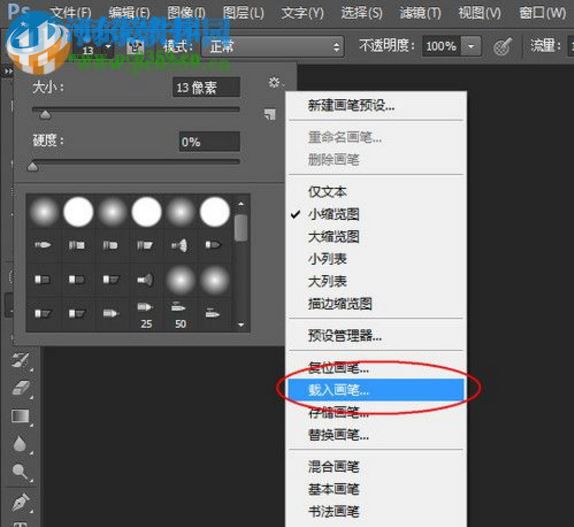Select the second hard round brush thumbnail

pyautogui.click(x=78, y=212)
